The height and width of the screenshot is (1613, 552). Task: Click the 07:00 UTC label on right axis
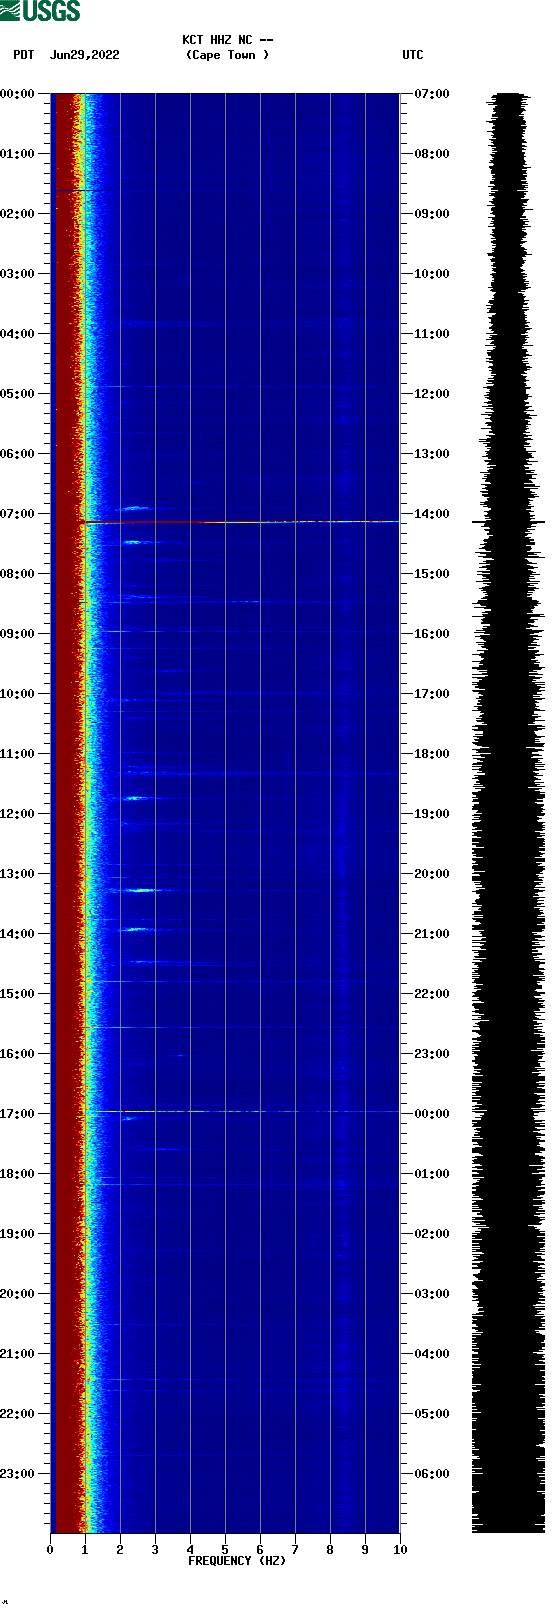coord(432,94)
